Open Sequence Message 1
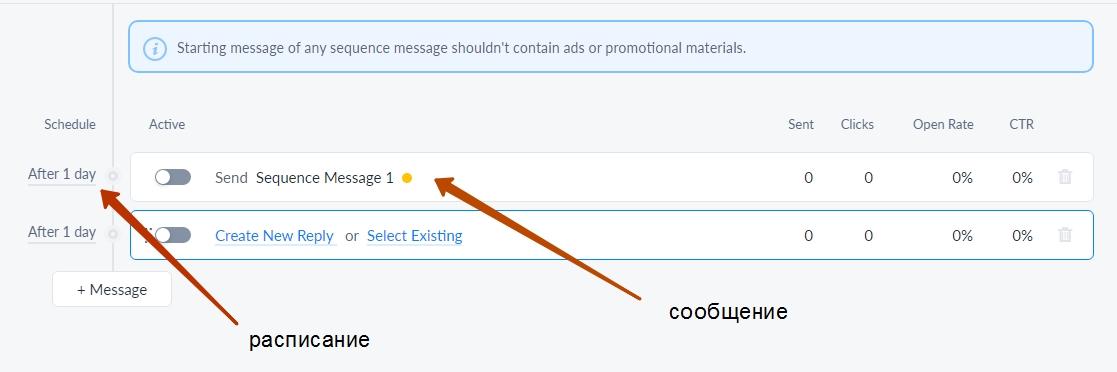 pyautogui.click(x=324, y=178)
